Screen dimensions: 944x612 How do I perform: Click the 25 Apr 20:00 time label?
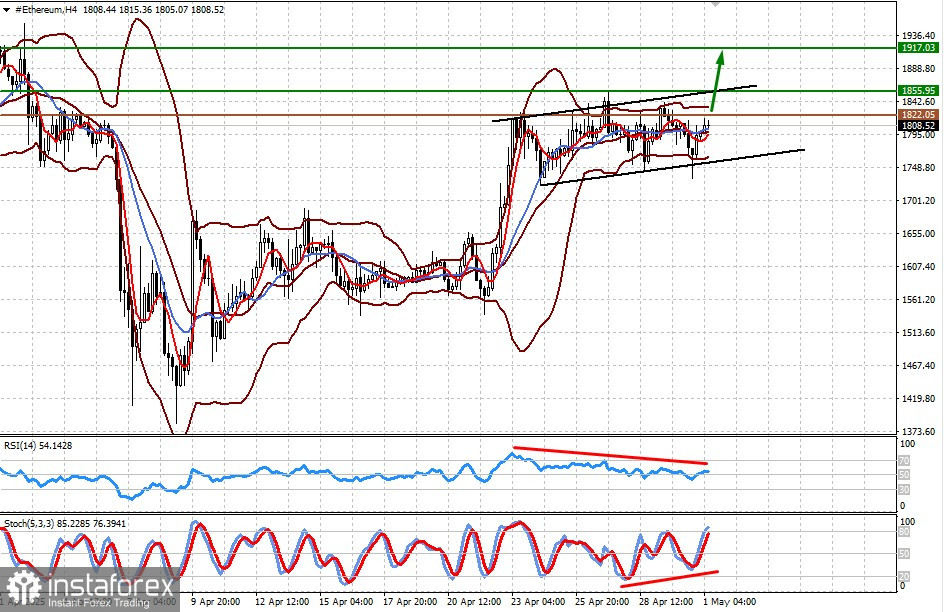pyautogui.click(x=602, y=602)
